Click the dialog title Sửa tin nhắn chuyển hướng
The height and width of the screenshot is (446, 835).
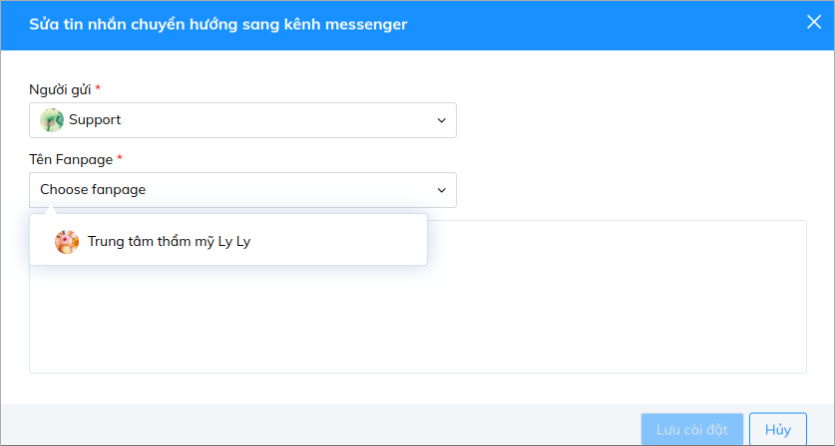pyautogui.click(x=218, y=24)
